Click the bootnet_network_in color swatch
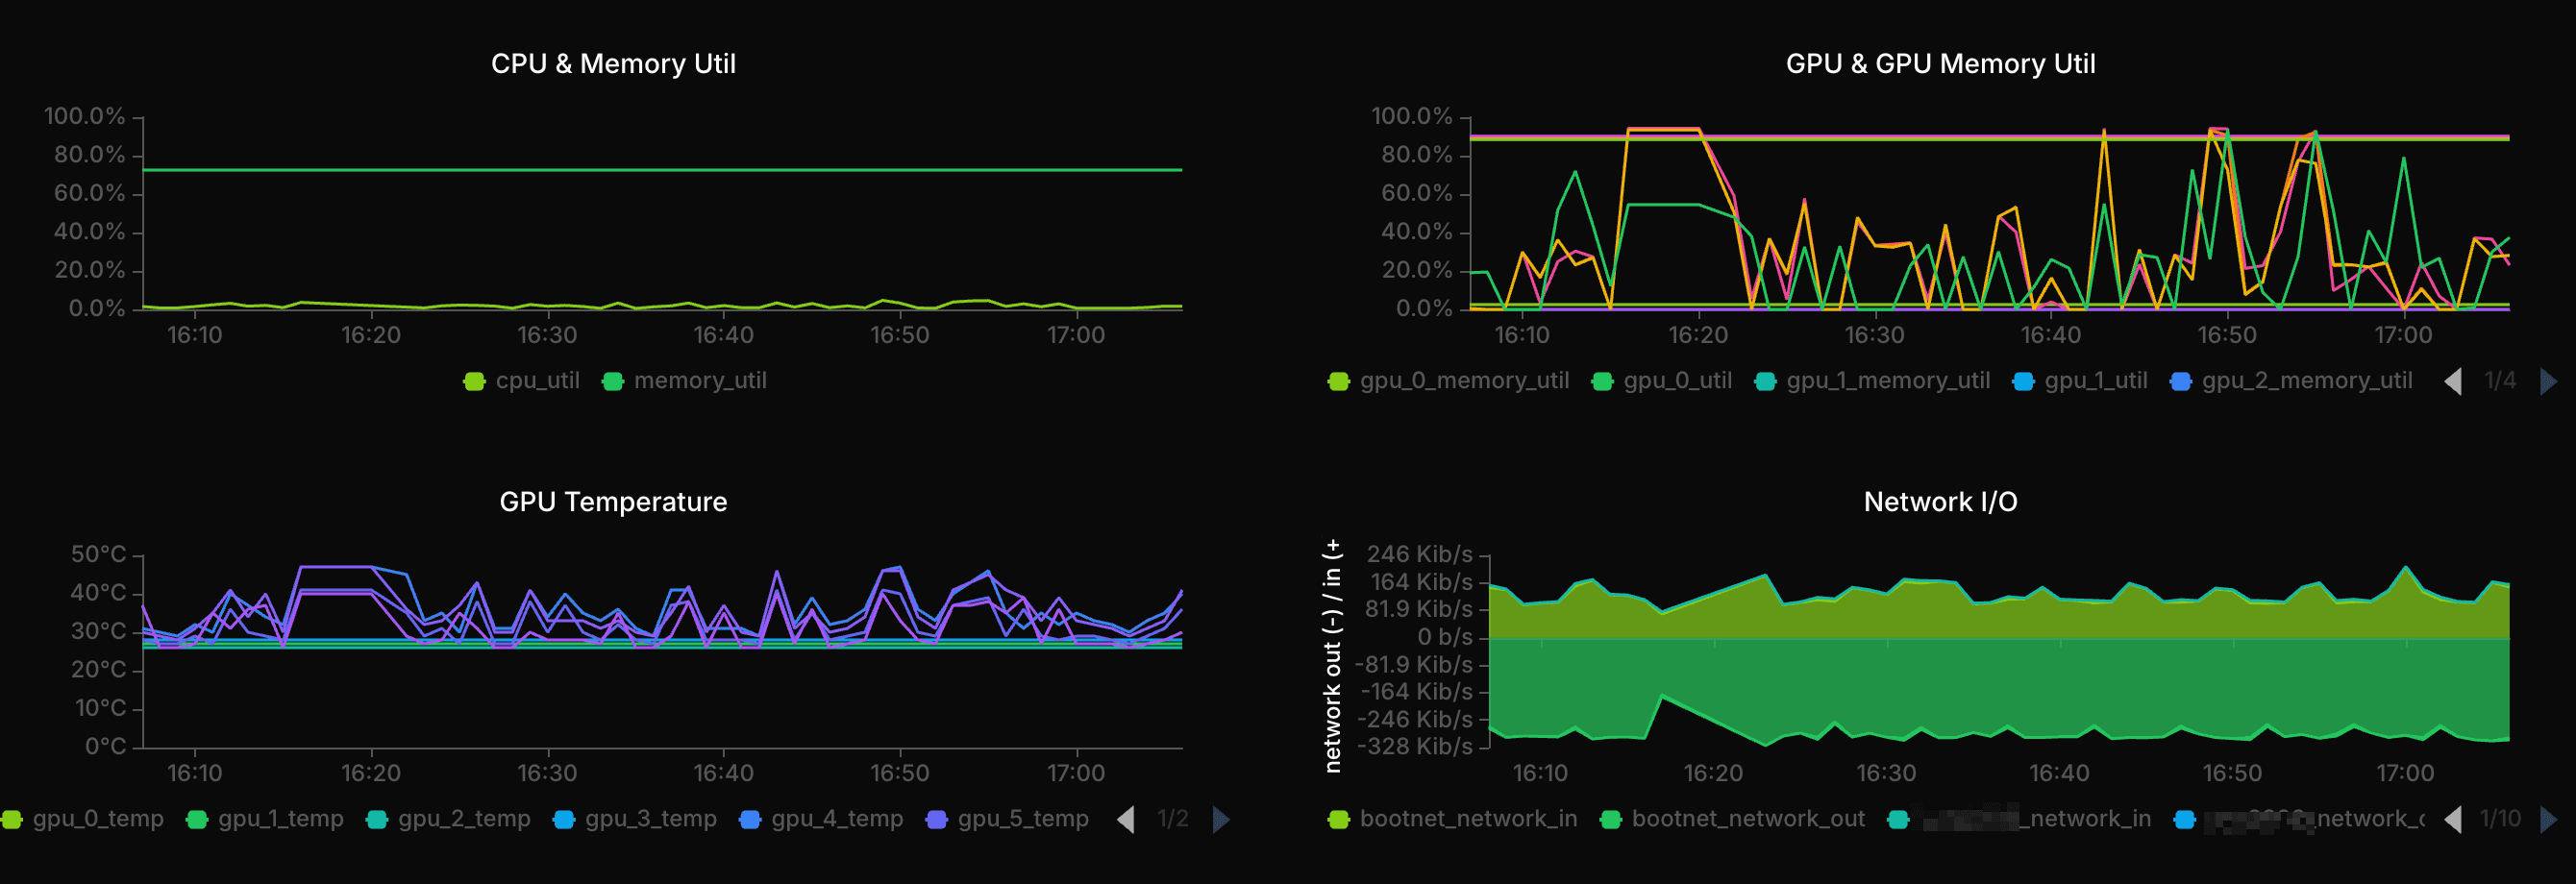The image size is (2576, 884). [x=1339, y=819]
